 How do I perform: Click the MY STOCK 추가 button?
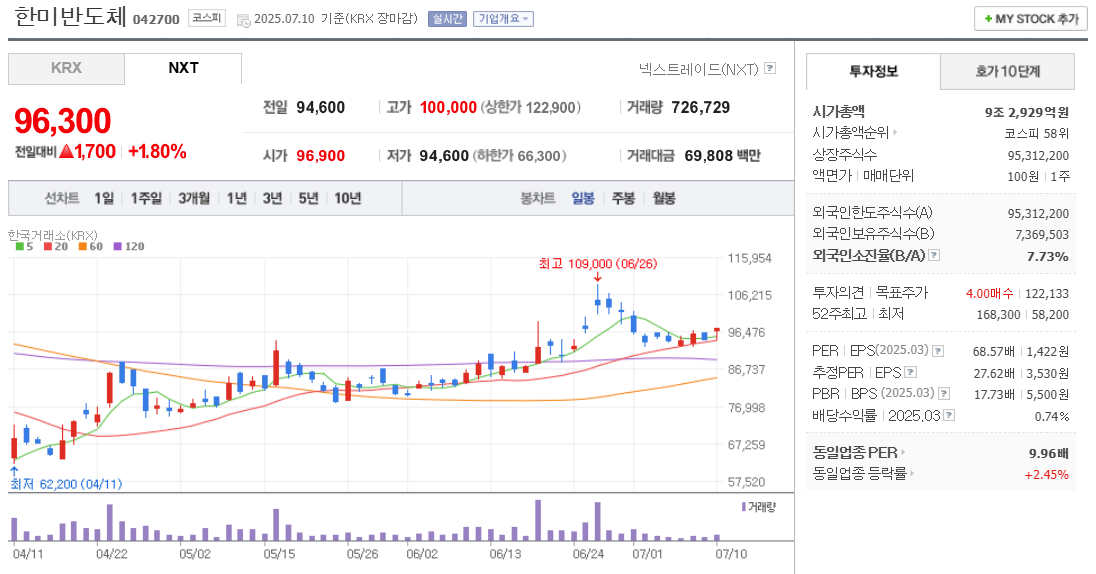[1031, 19]
